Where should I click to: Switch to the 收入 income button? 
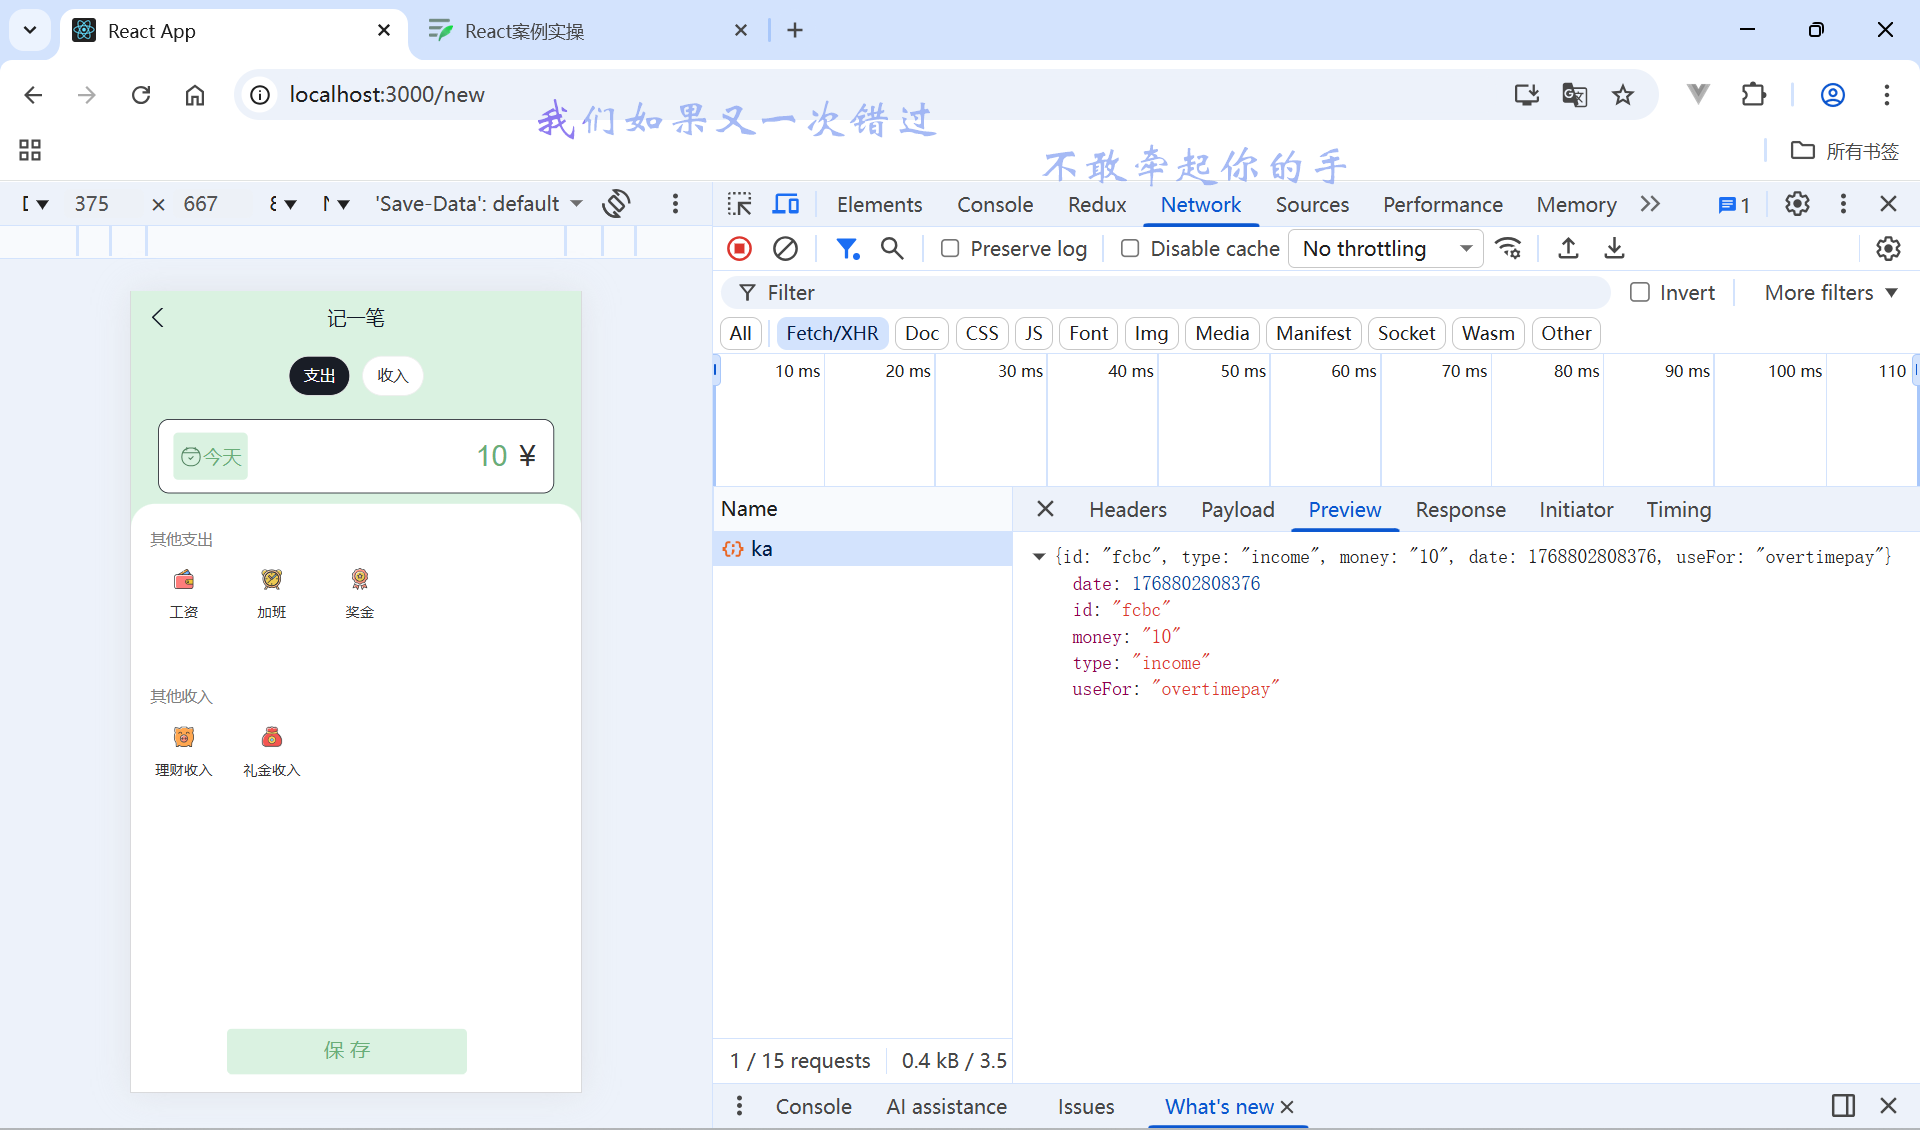tap(393, 375)
